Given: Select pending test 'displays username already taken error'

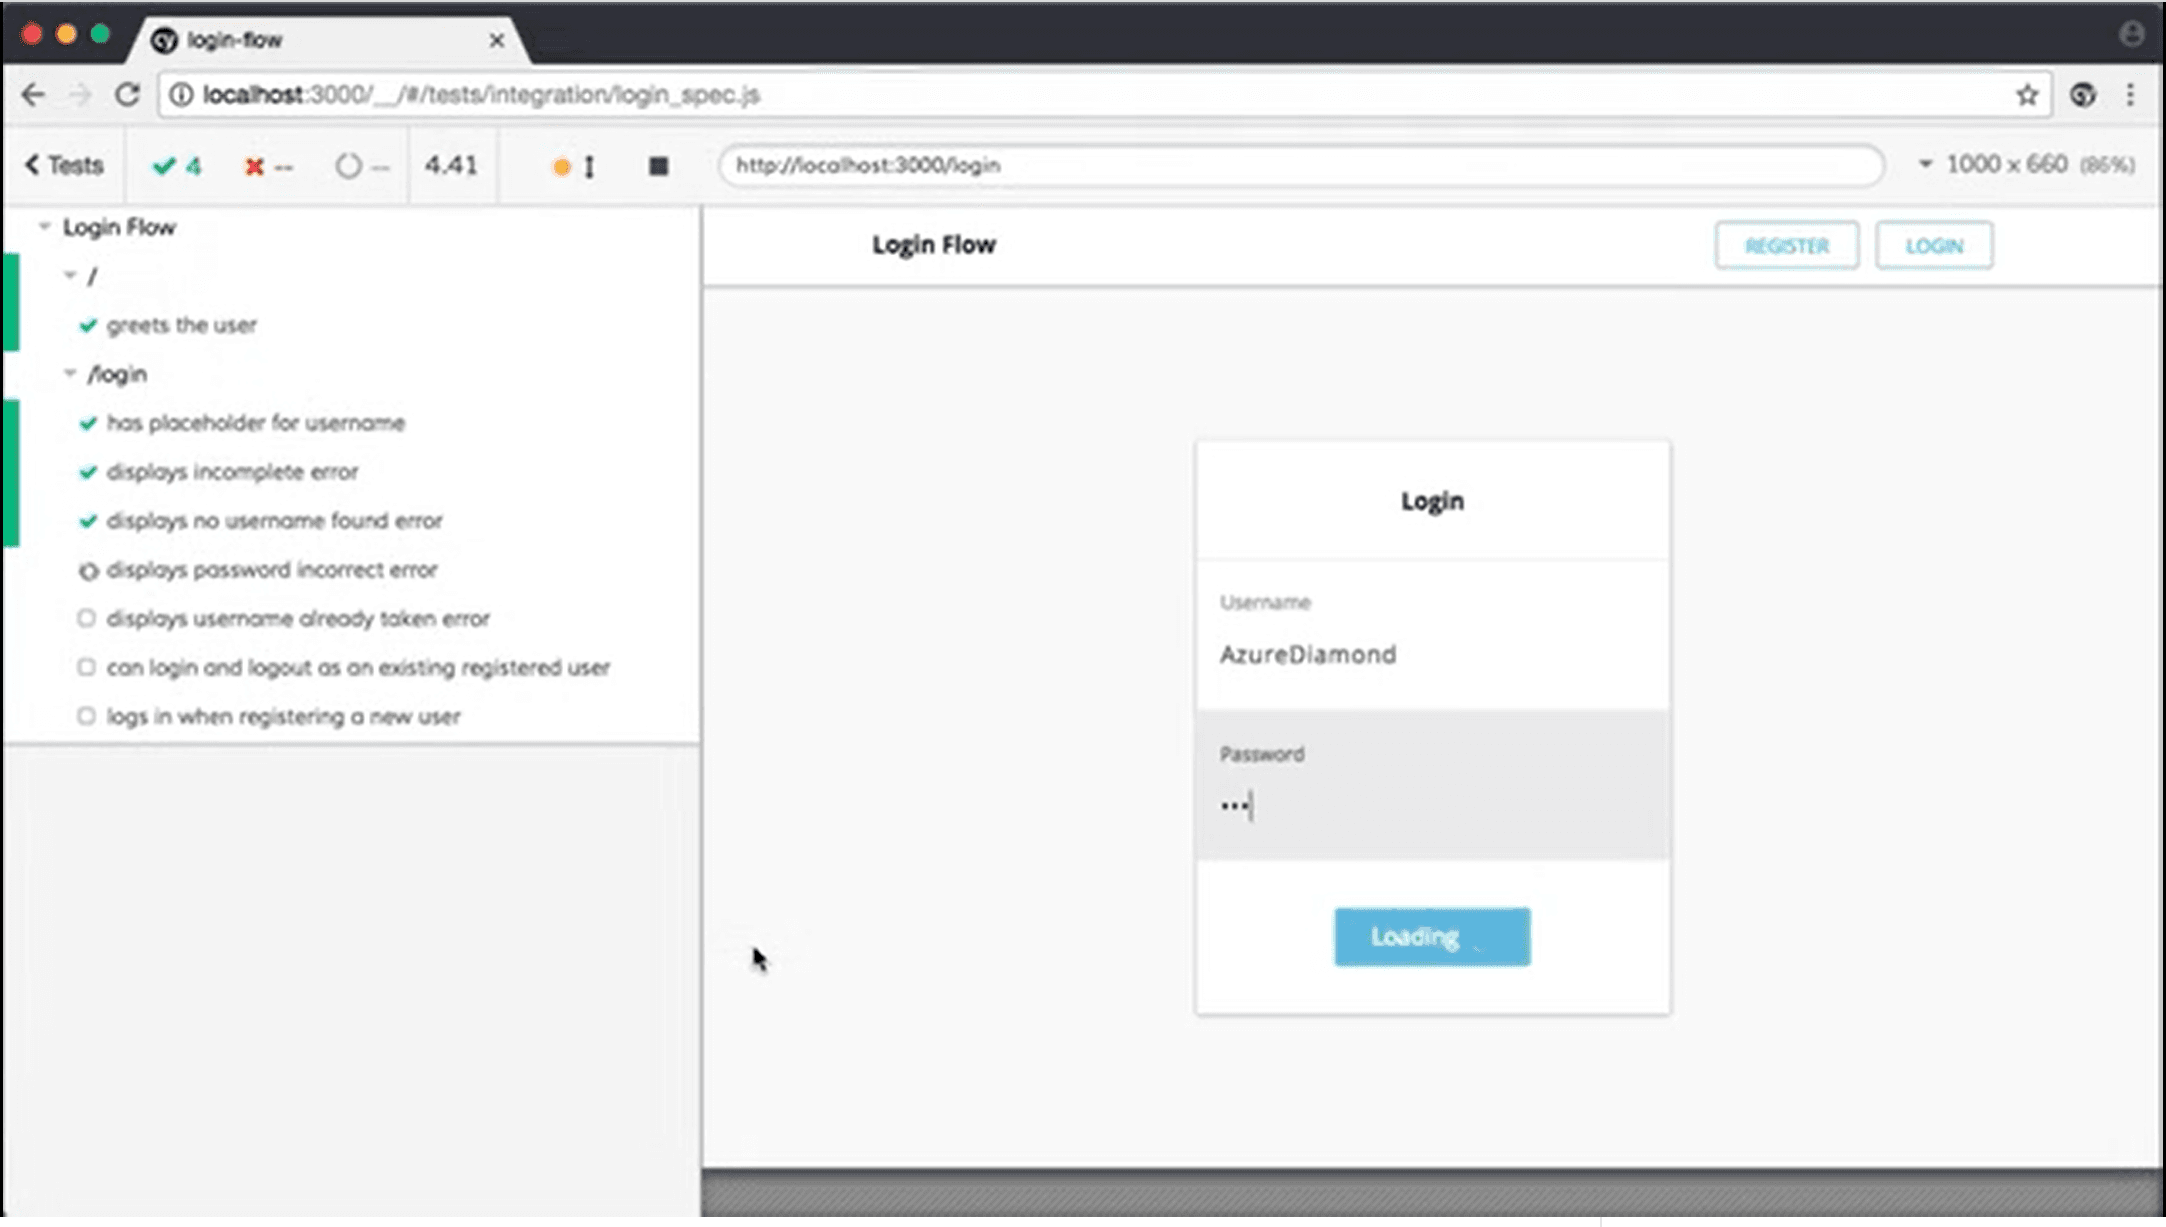Looking at the screenshot, I should [298, 619].
